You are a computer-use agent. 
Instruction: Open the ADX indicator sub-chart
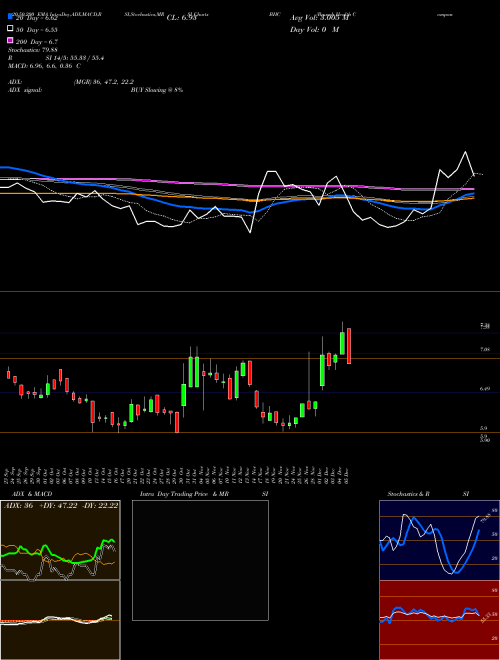click(x=60, y=540)
